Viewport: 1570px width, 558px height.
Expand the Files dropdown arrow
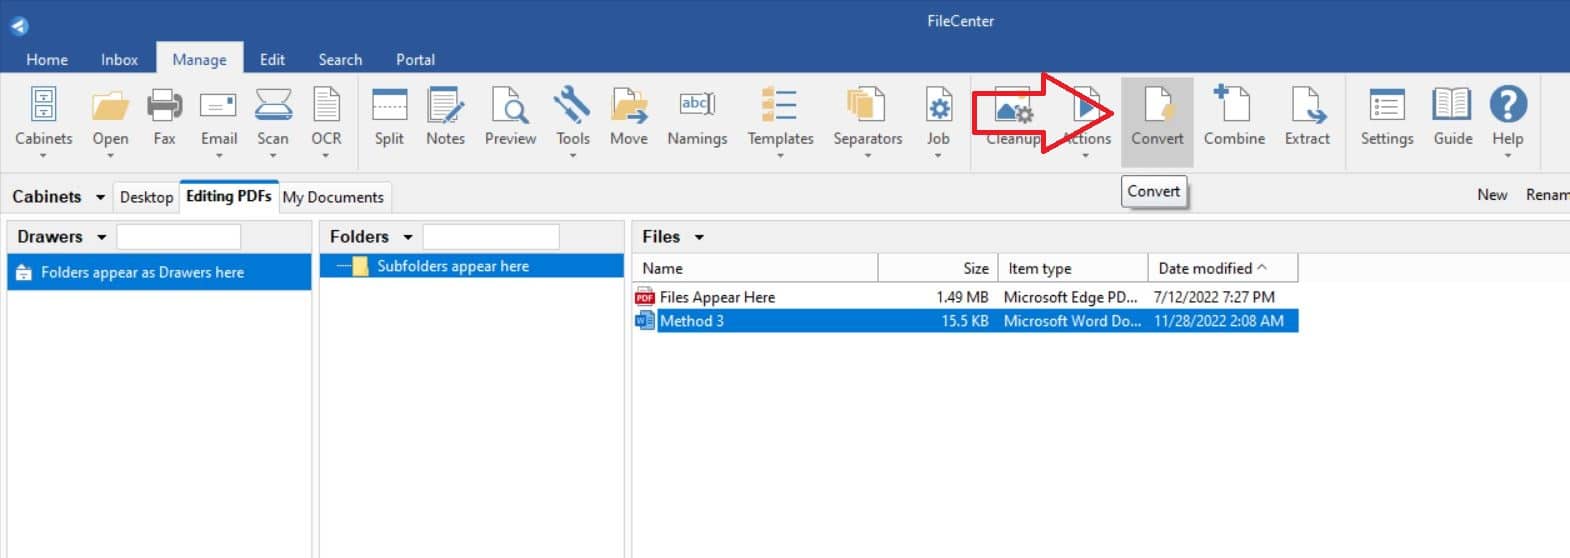[x=699, y=237]
